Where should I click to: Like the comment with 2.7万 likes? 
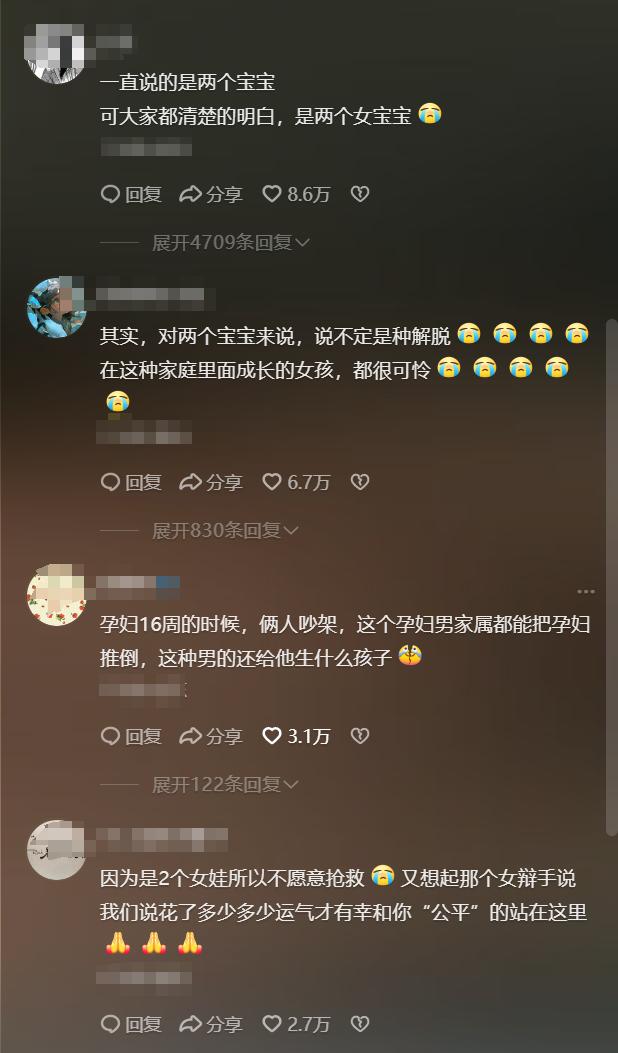(x=296, y=1023)
